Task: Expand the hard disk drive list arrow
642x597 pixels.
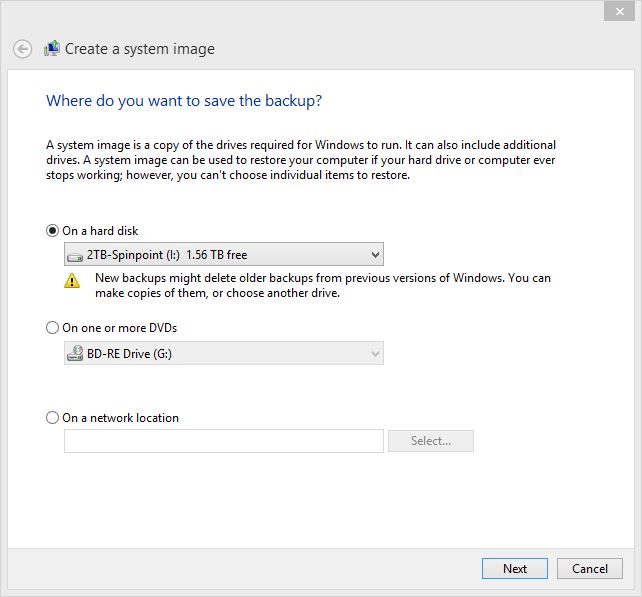Action: pyautogui.click(x=375, y=255)
